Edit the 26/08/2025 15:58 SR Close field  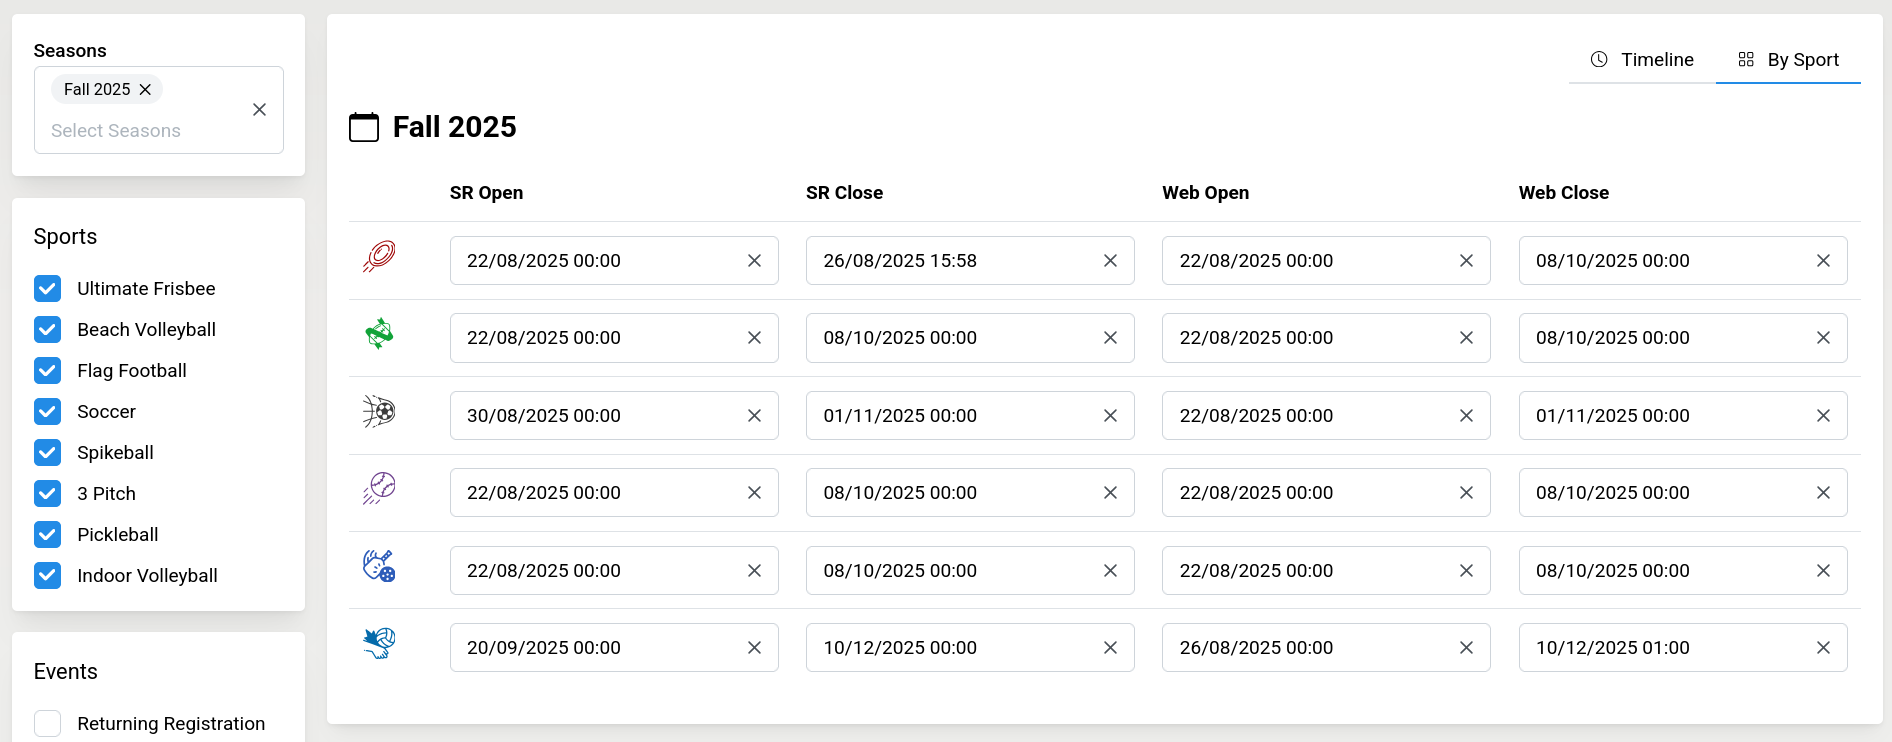tap(970, 261)
